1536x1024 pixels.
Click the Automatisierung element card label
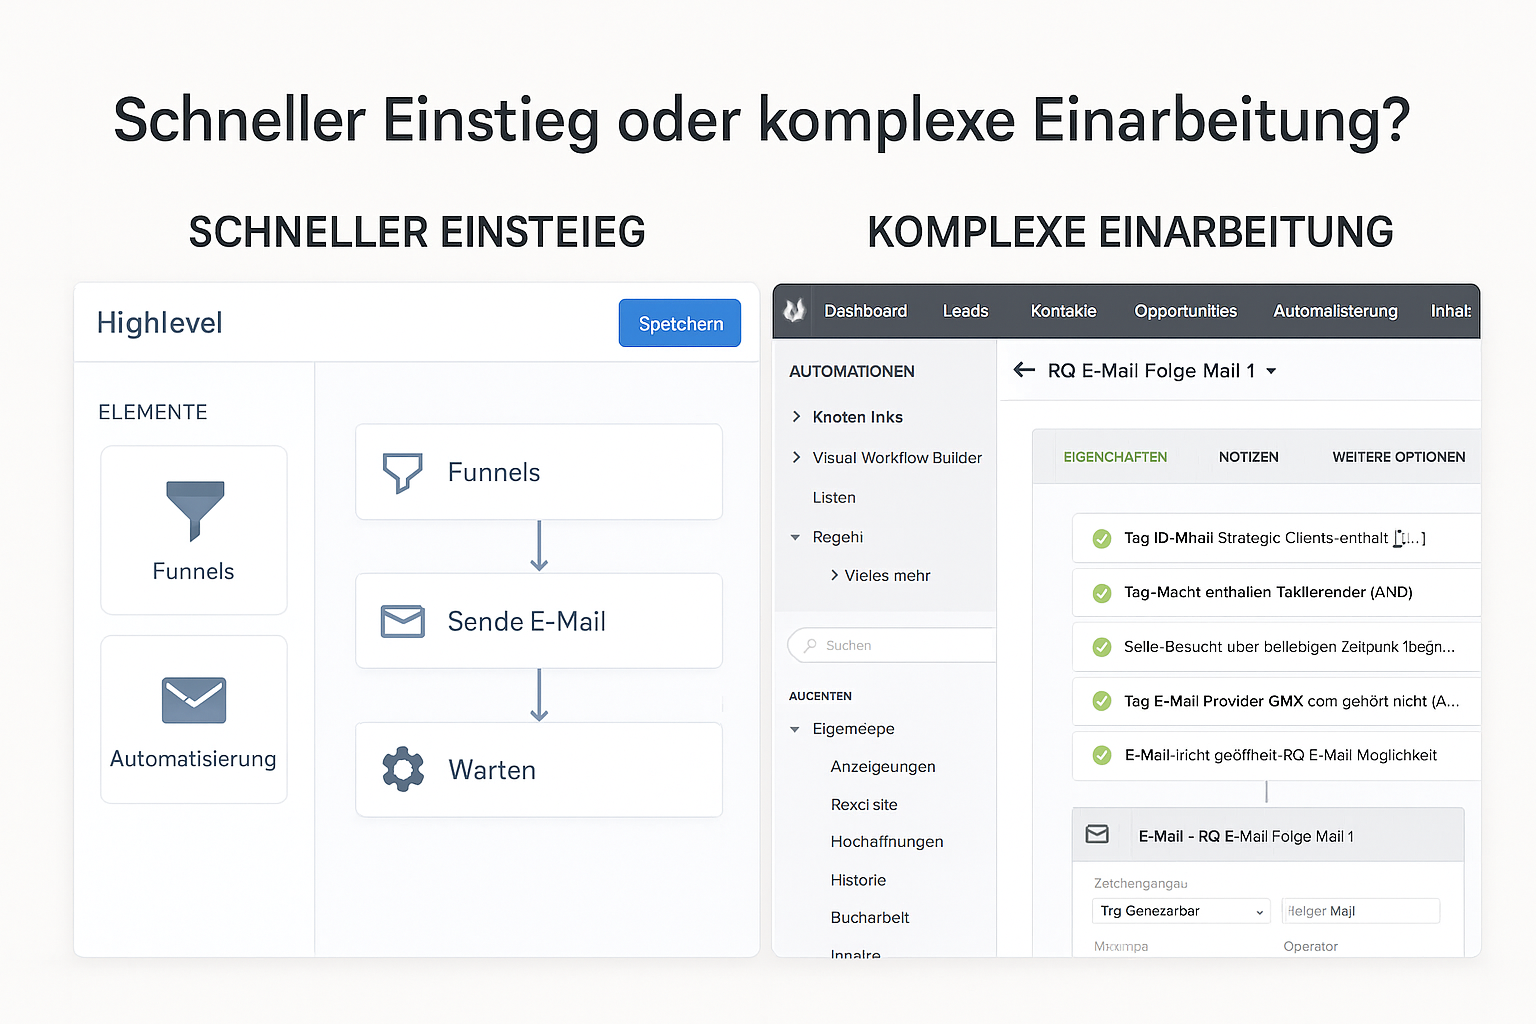click(193, 759)
